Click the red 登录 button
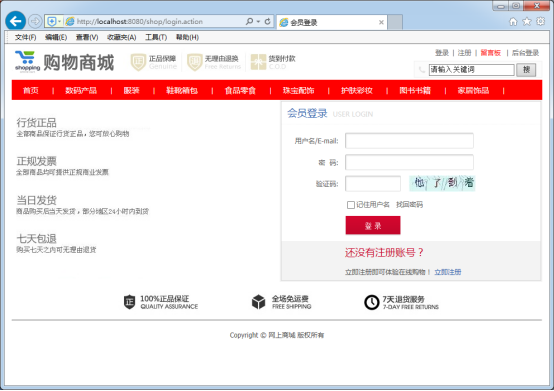This screenshot has height=391, width=554. point(373,225)
